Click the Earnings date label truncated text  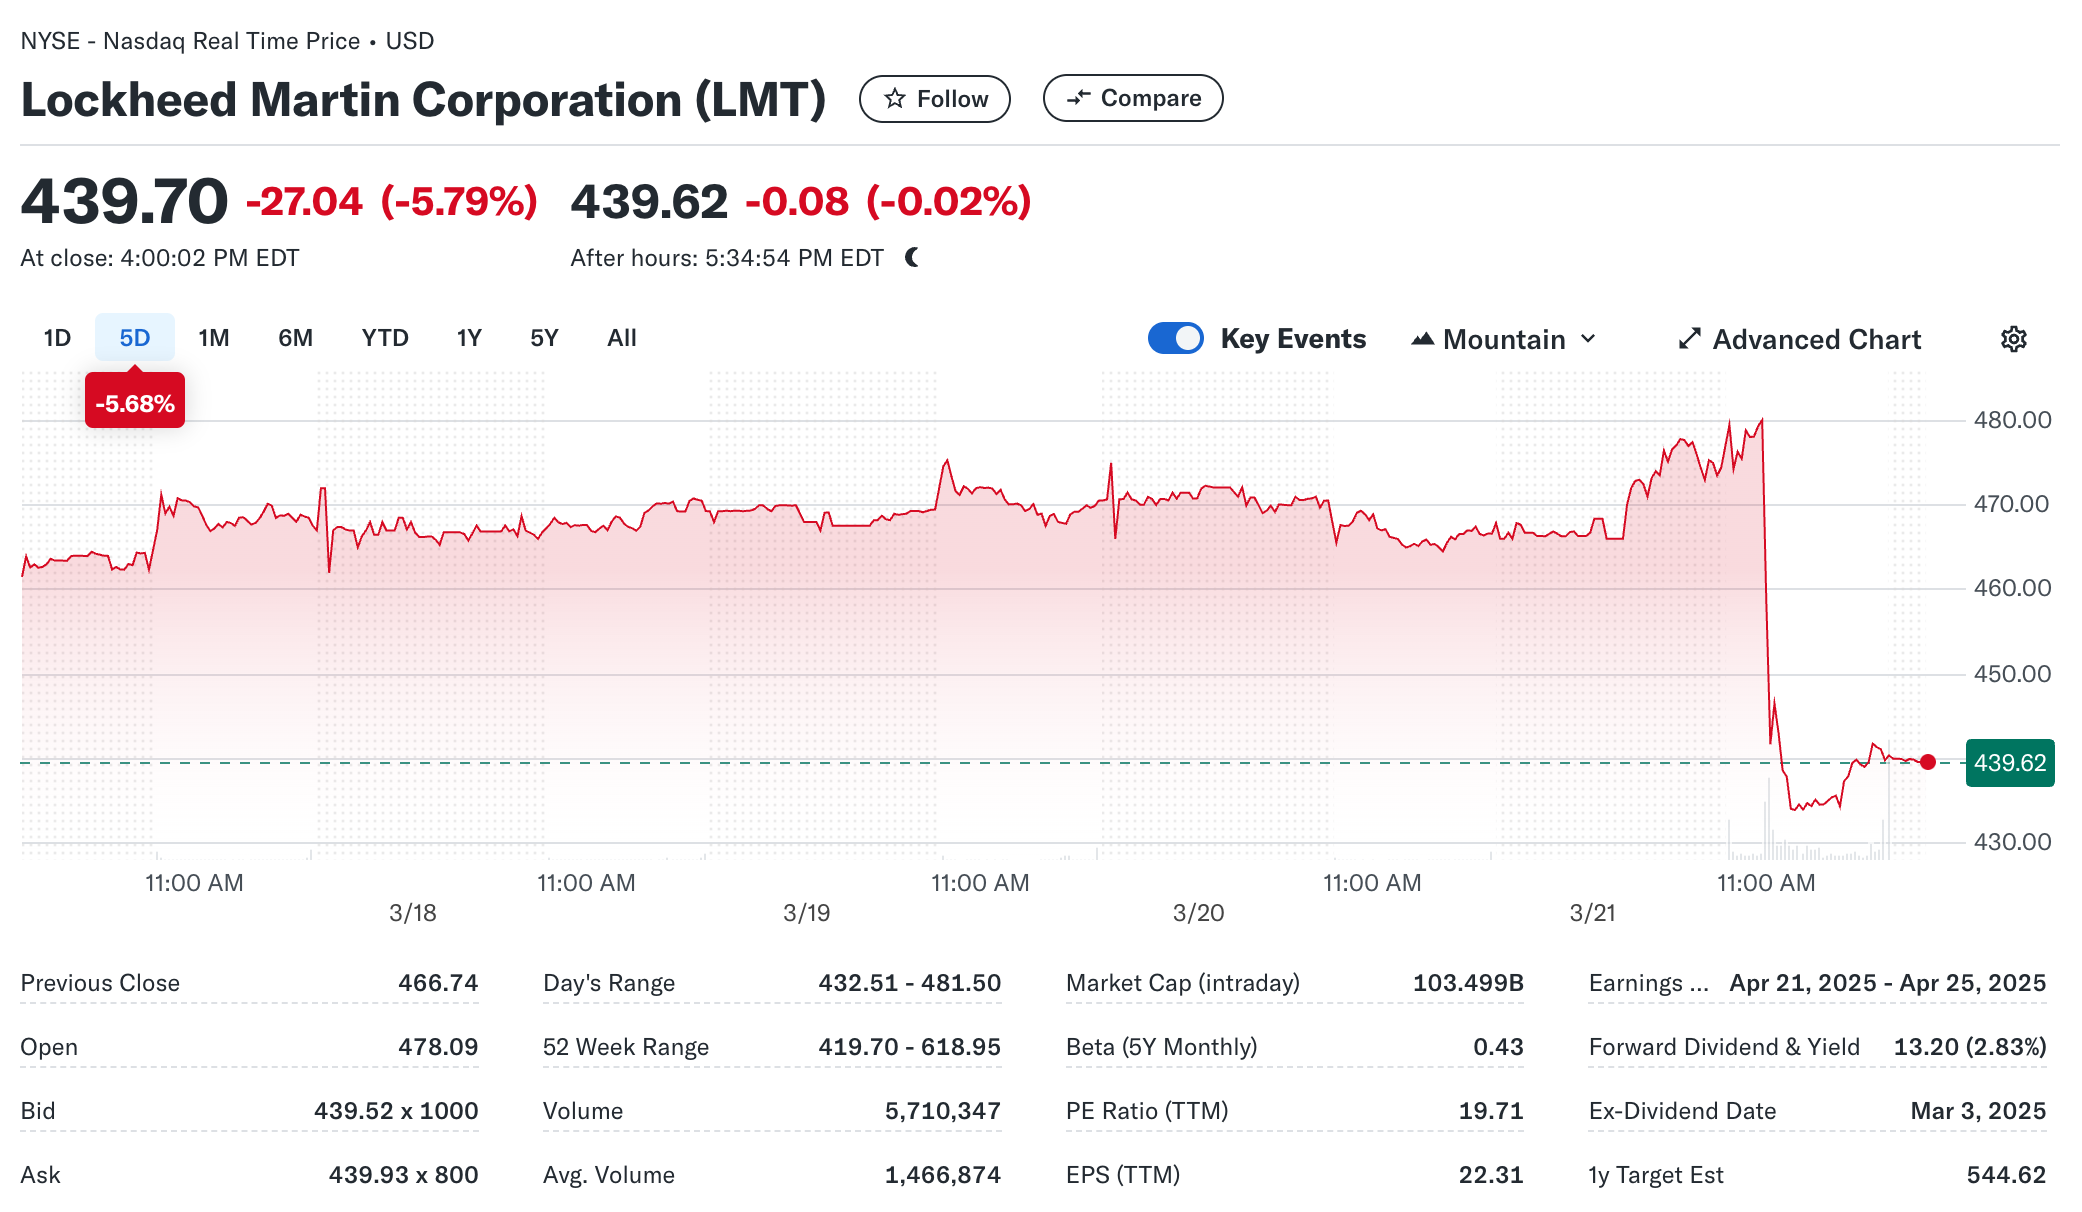1648,983
